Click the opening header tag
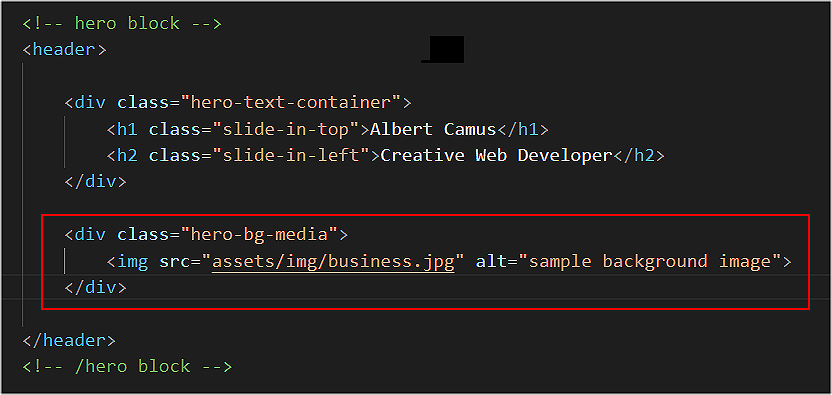This screenshot has width=832, height=395. (x=64, y=50)
